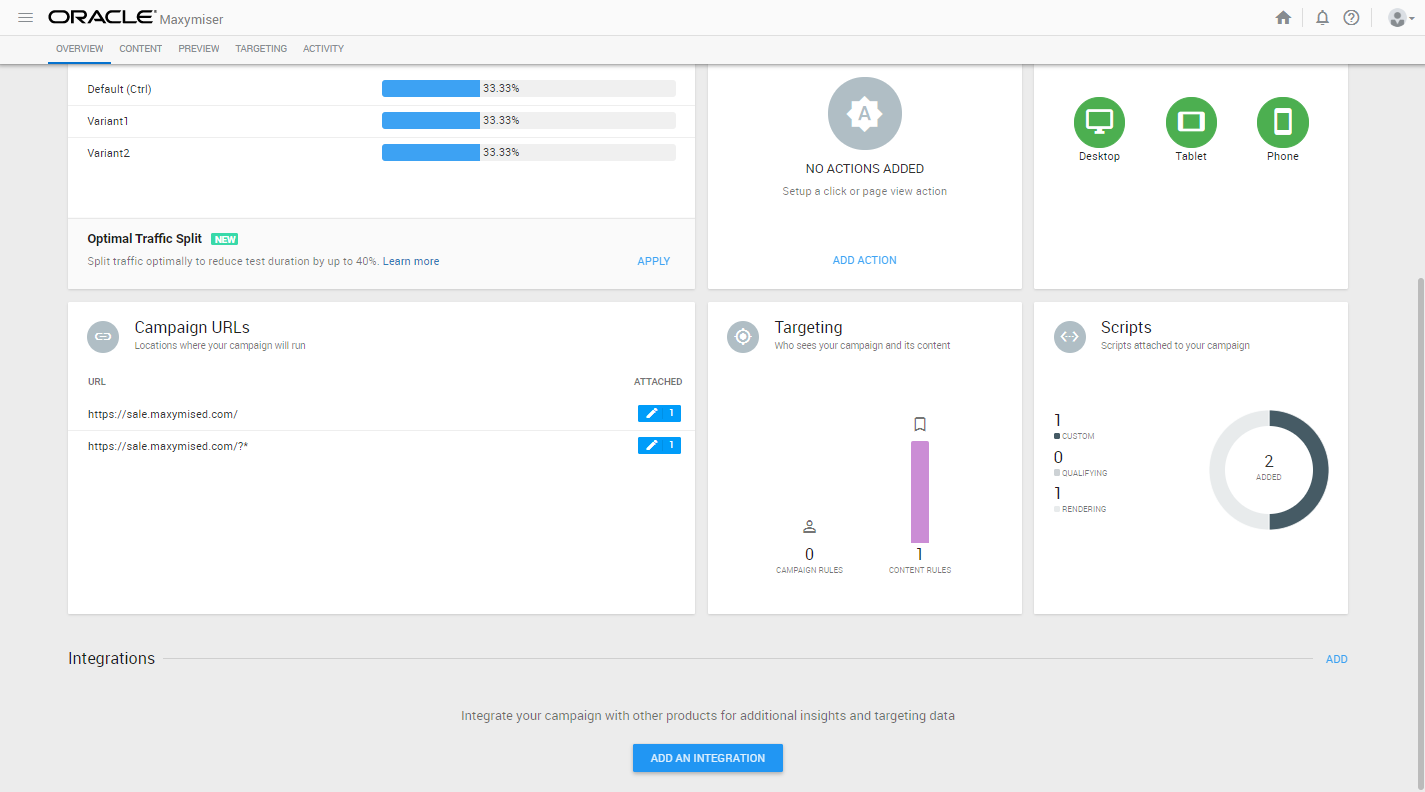The image size is (1425, 792).
Task: Click the campaign rules person icon
Action: pyautogui.click(x=810, y=527)
